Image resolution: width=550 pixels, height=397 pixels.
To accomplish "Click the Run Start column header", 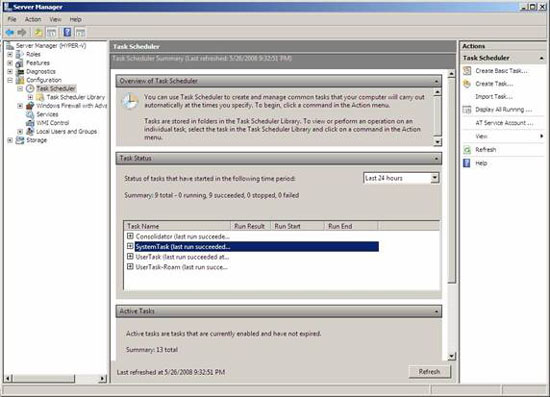I will 297,226.
